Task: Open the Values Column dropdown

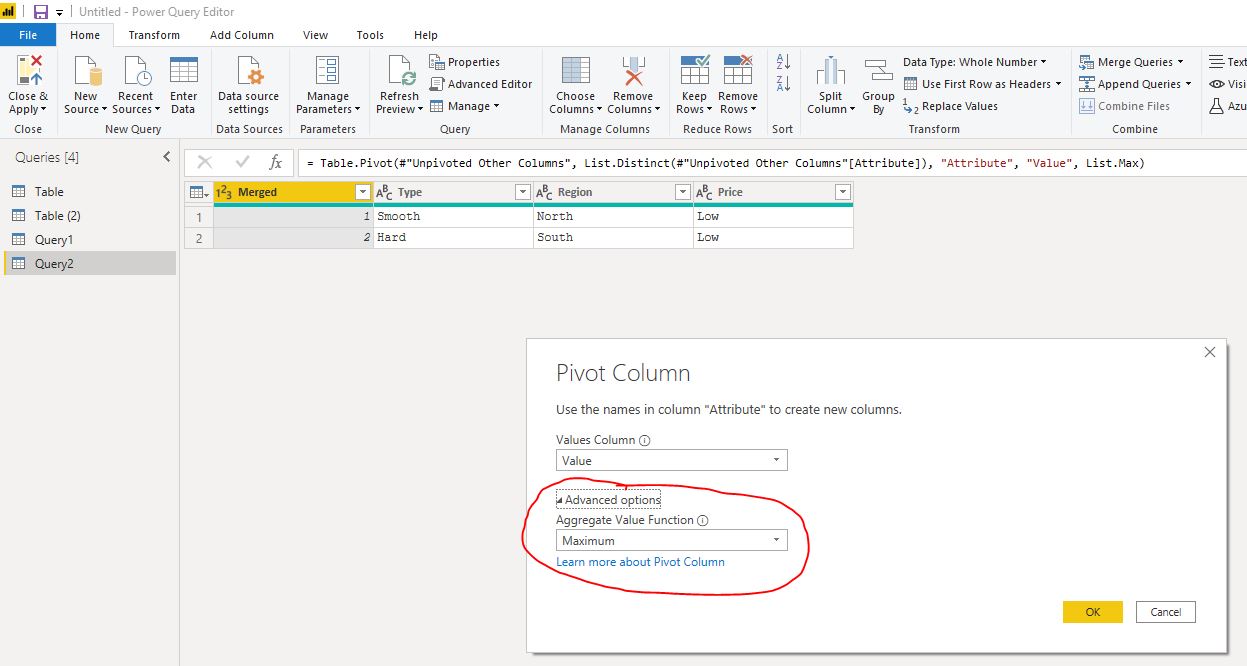Action: 672,460
